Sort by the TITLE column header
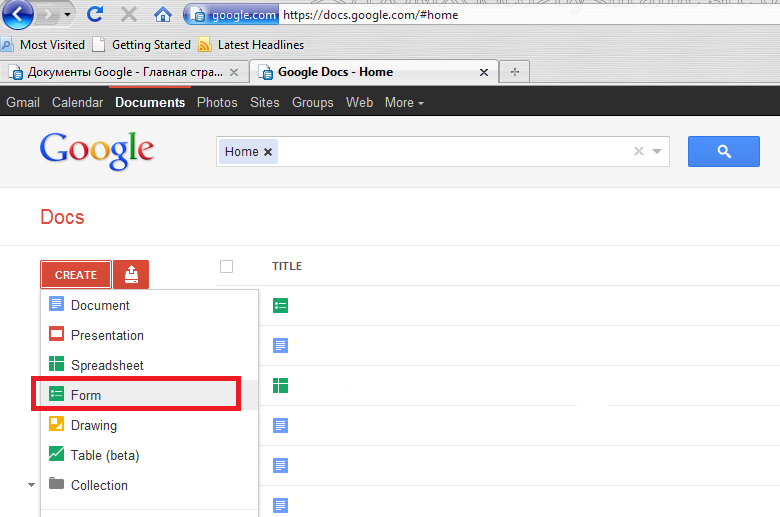The image size is (780, 517). point(287,266)
